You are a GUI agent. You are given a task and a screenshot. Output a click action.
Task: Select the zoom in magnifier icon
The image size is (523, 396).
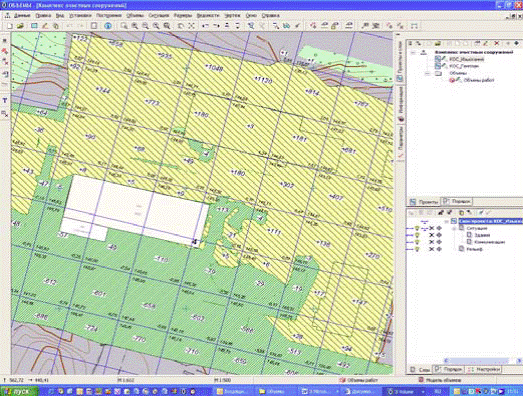[135, 26]
